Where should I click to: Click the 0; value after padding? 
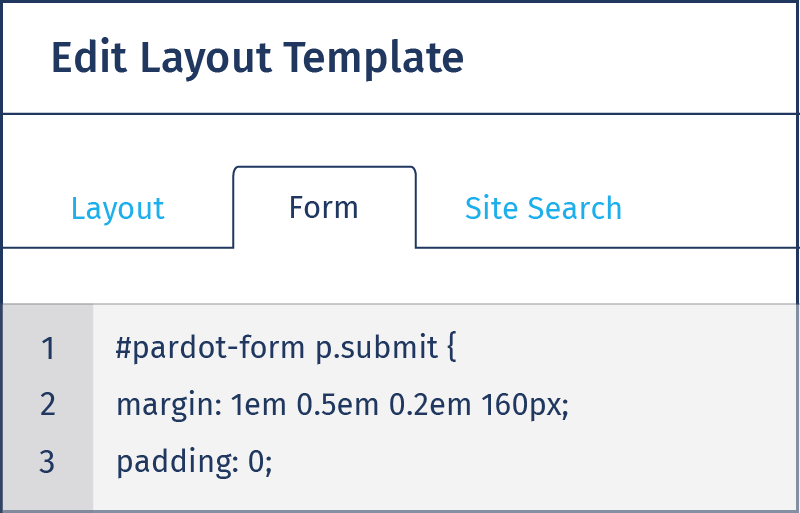click(260, 462)
